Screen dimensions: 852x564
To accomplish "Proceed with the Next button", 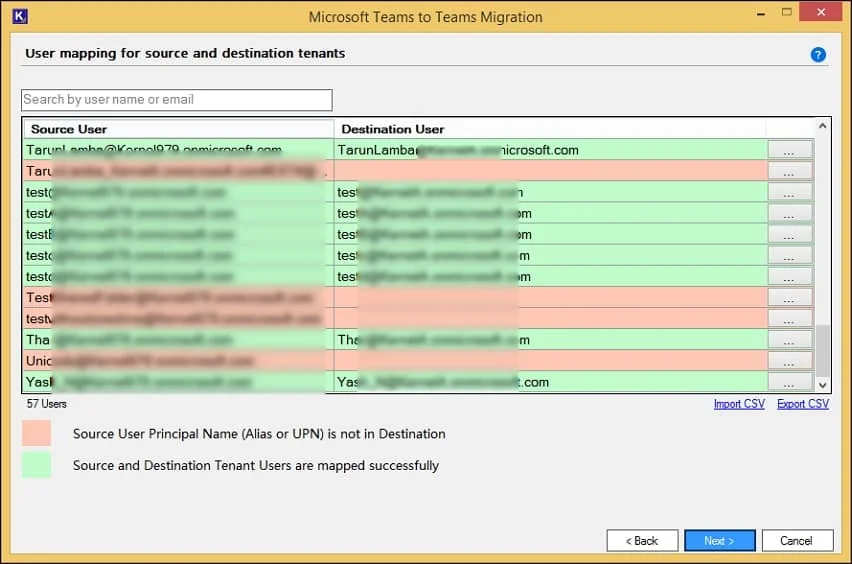I will point(719,541).
